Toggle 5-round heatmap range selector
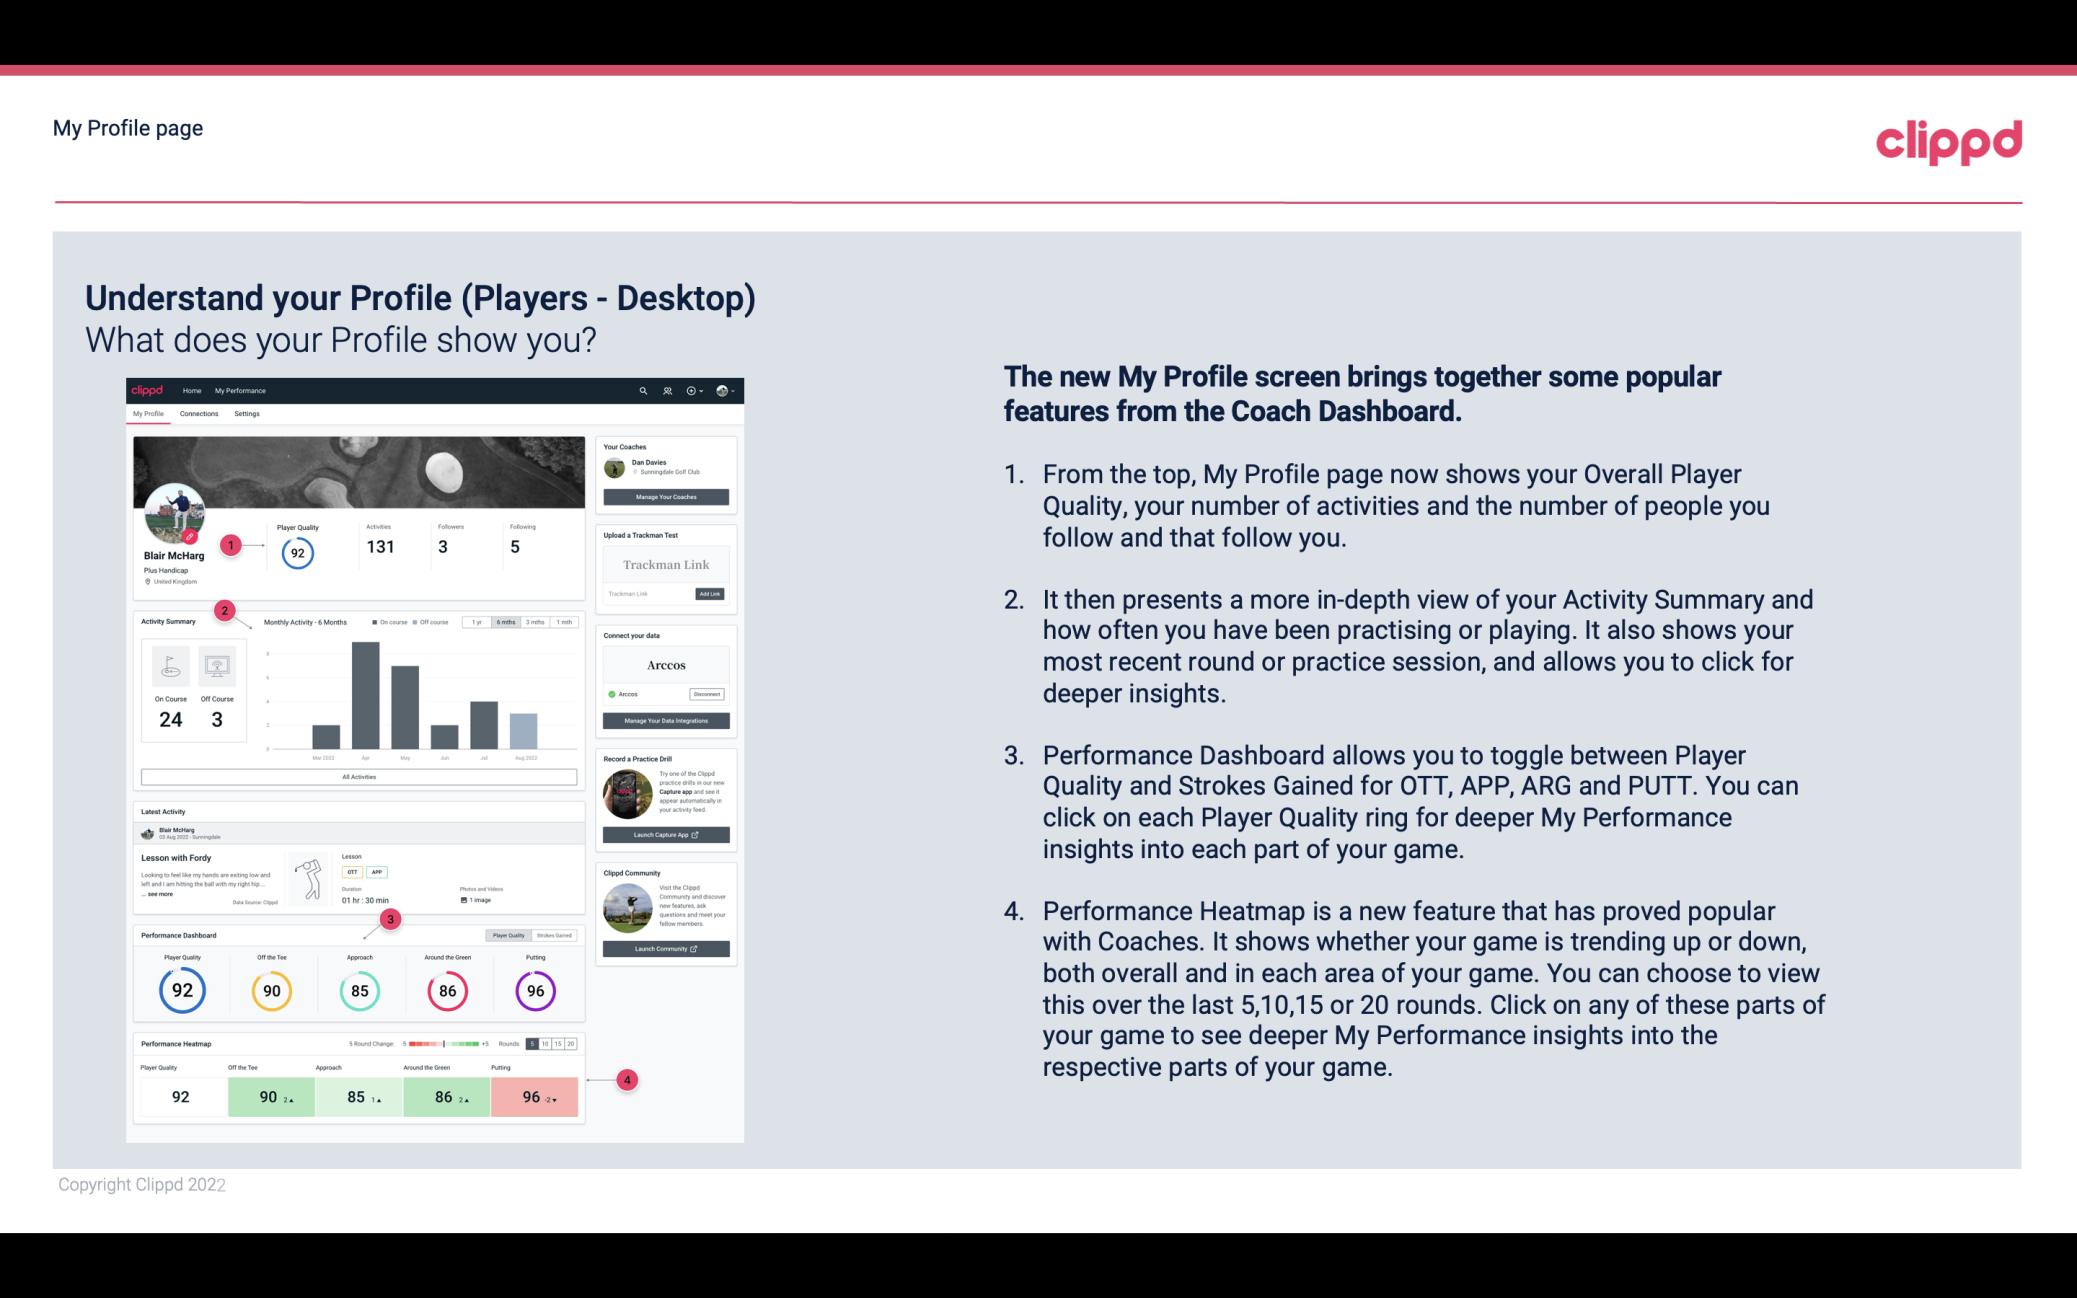 point(537,1044)
